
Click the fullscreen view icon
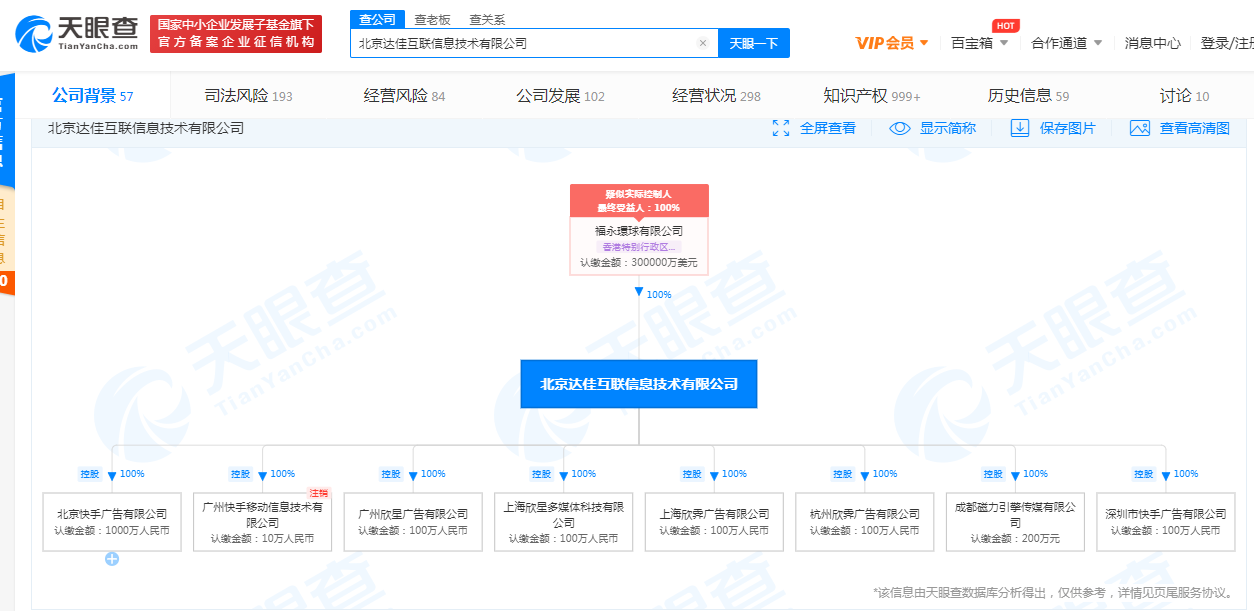(x=781, y=128)
